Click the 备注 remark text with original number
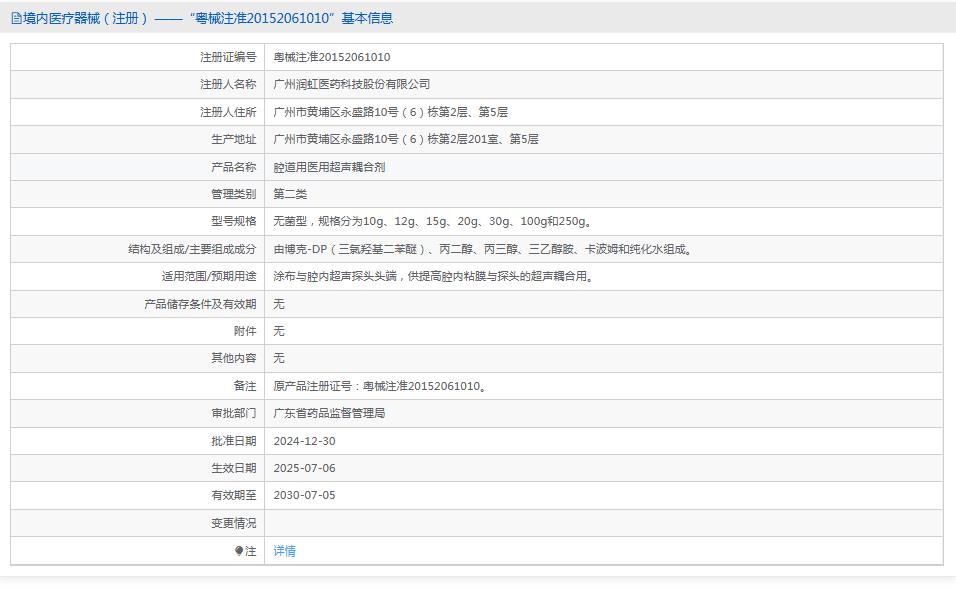Image resolution: width=956 pixels, height=598 pixels. pyautogui.click(x=380, y=386)
